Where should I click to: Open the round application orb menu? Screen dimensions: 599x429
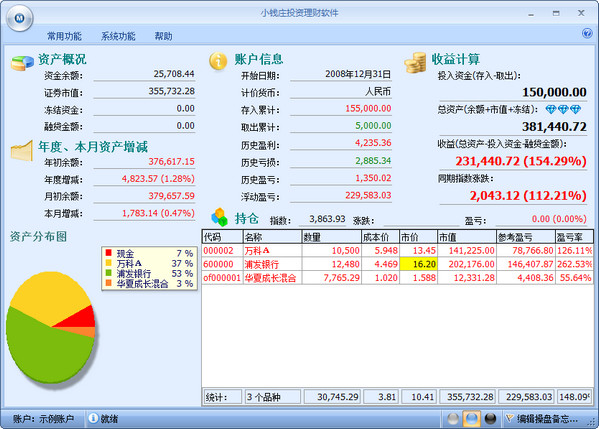(20, 18)
